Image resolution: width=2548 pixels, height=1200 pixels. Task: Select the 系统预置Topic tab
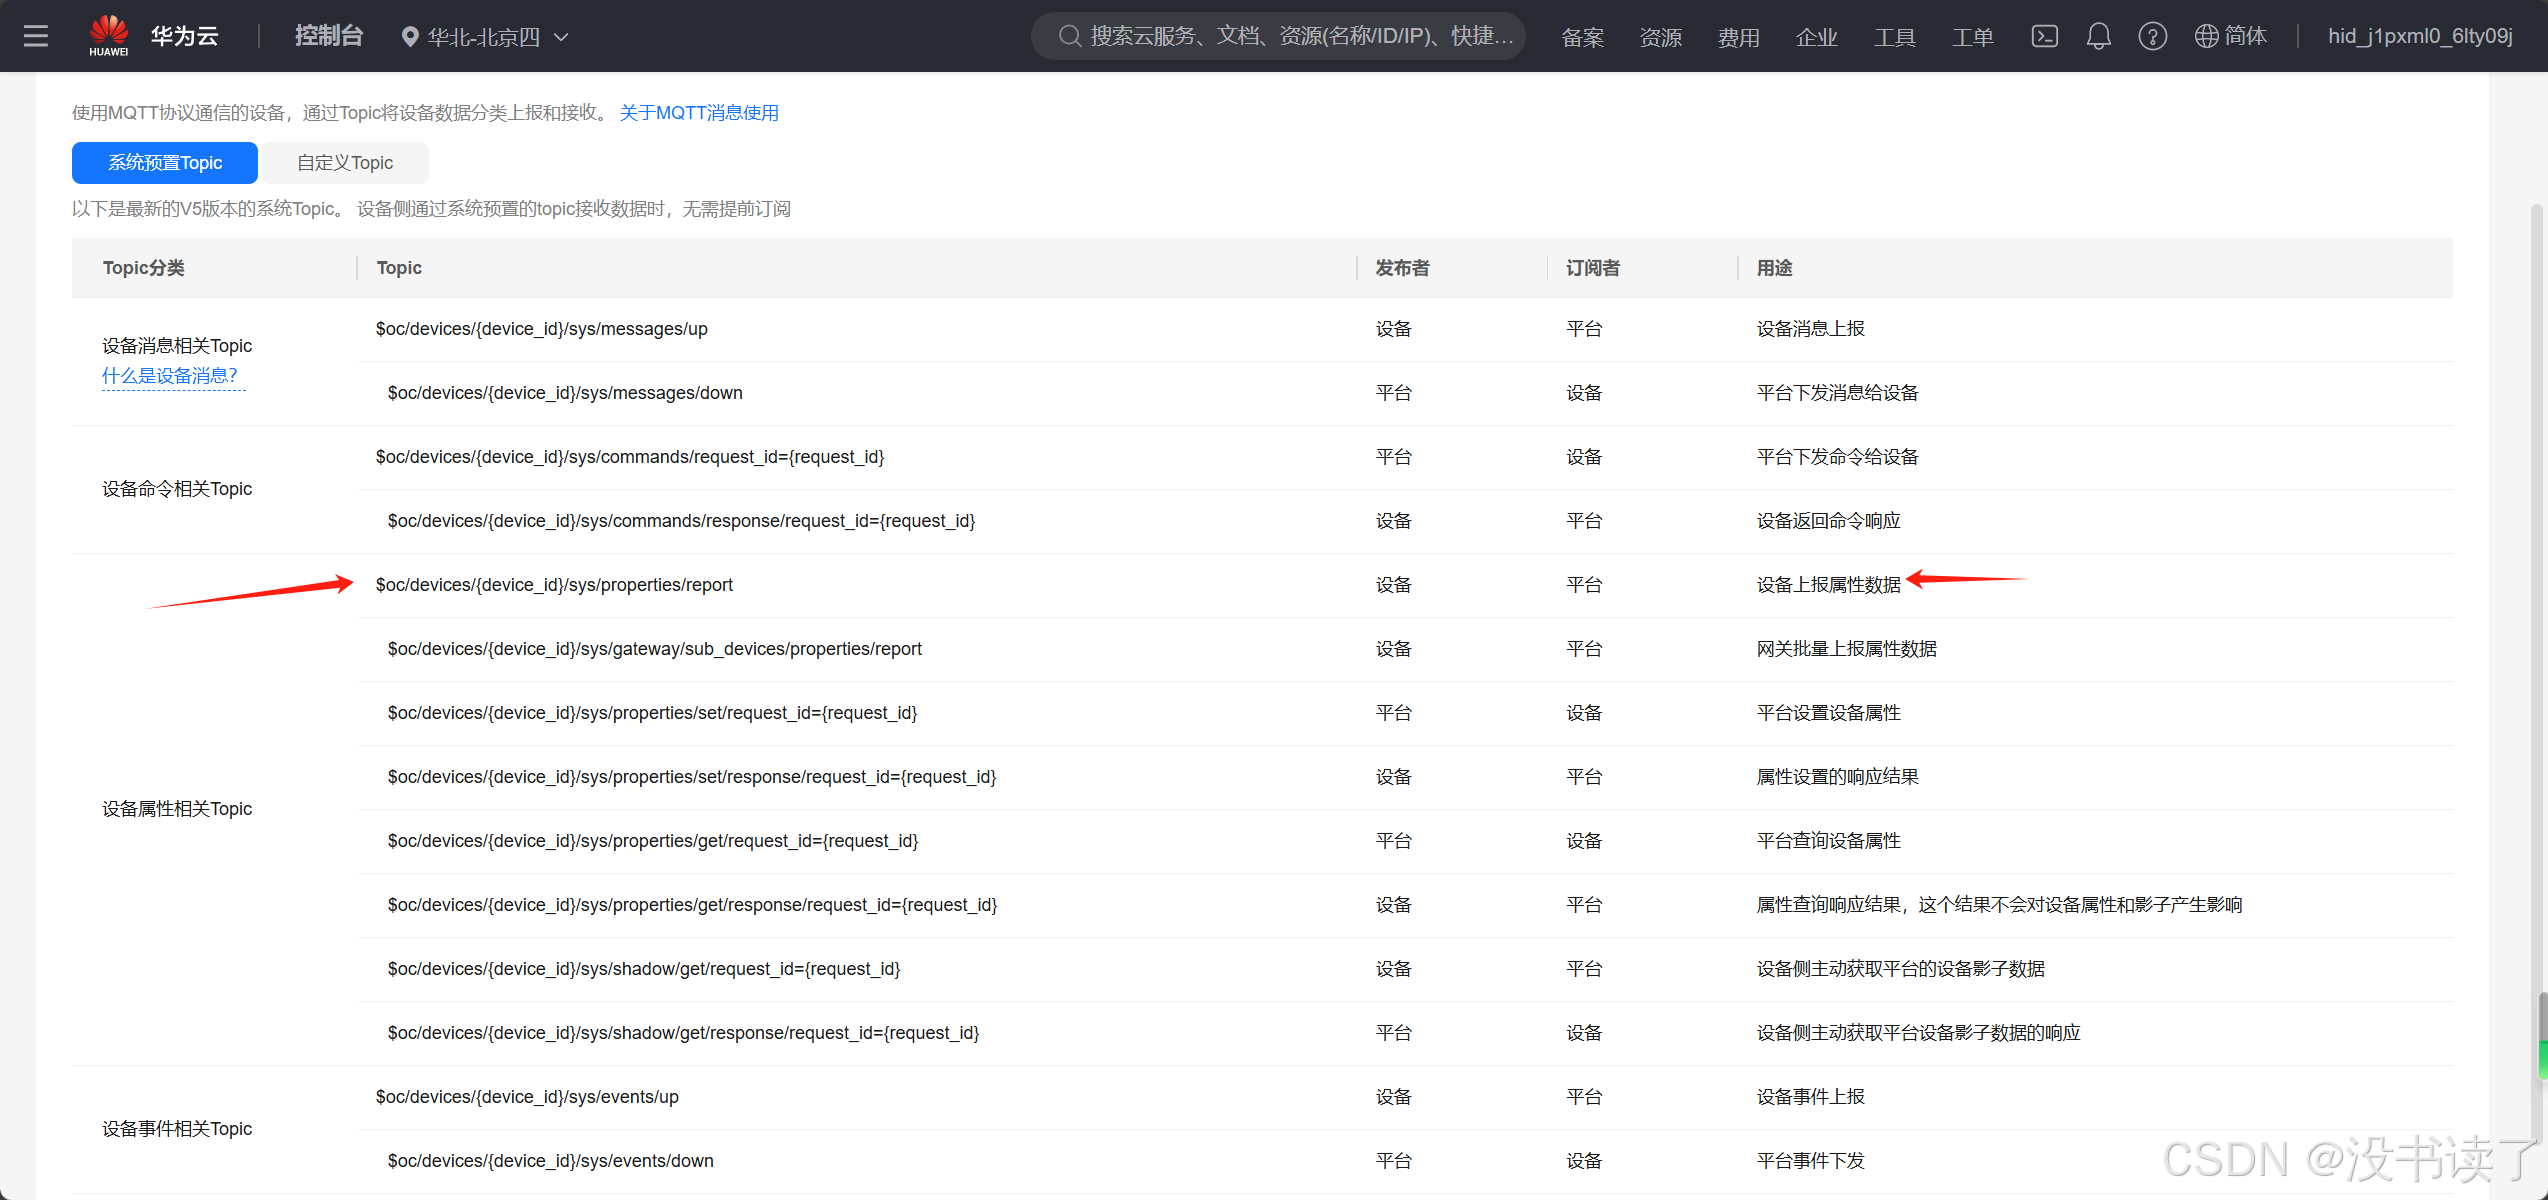click(165, 163)
